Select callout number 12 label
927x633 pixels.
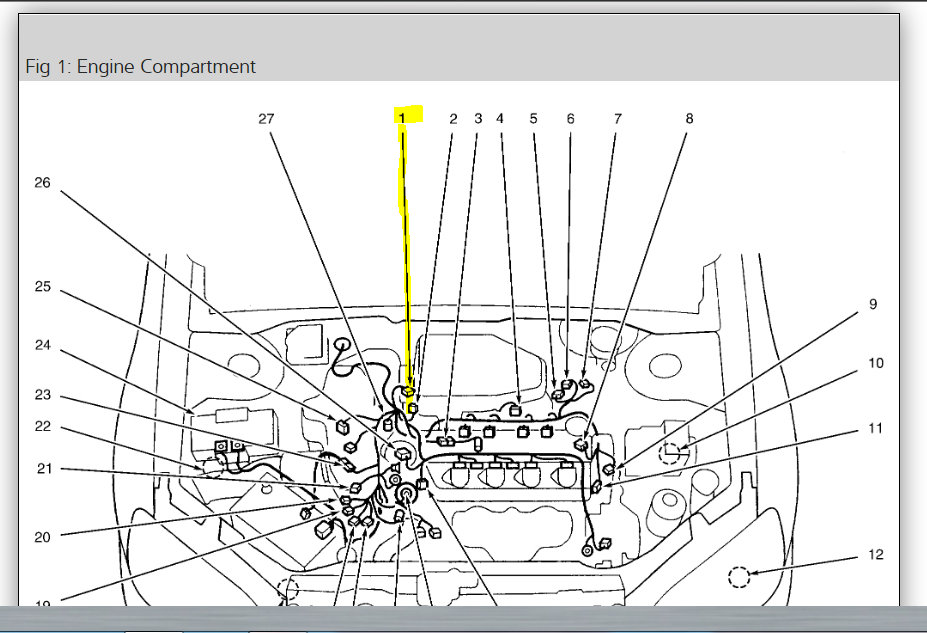tap(876, 554)
